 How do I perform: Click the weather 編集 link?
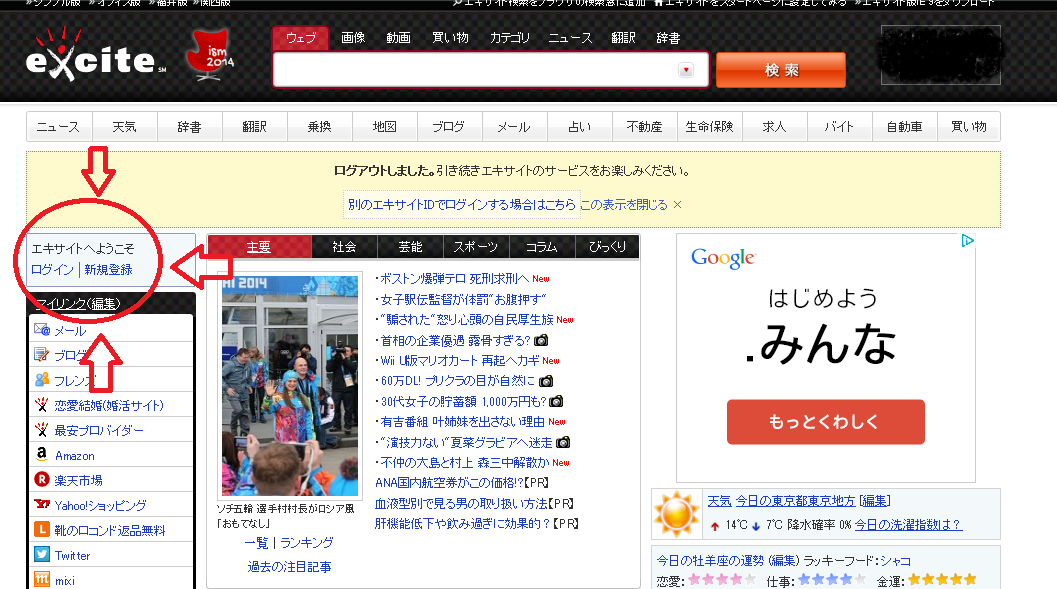coord(874,501)
